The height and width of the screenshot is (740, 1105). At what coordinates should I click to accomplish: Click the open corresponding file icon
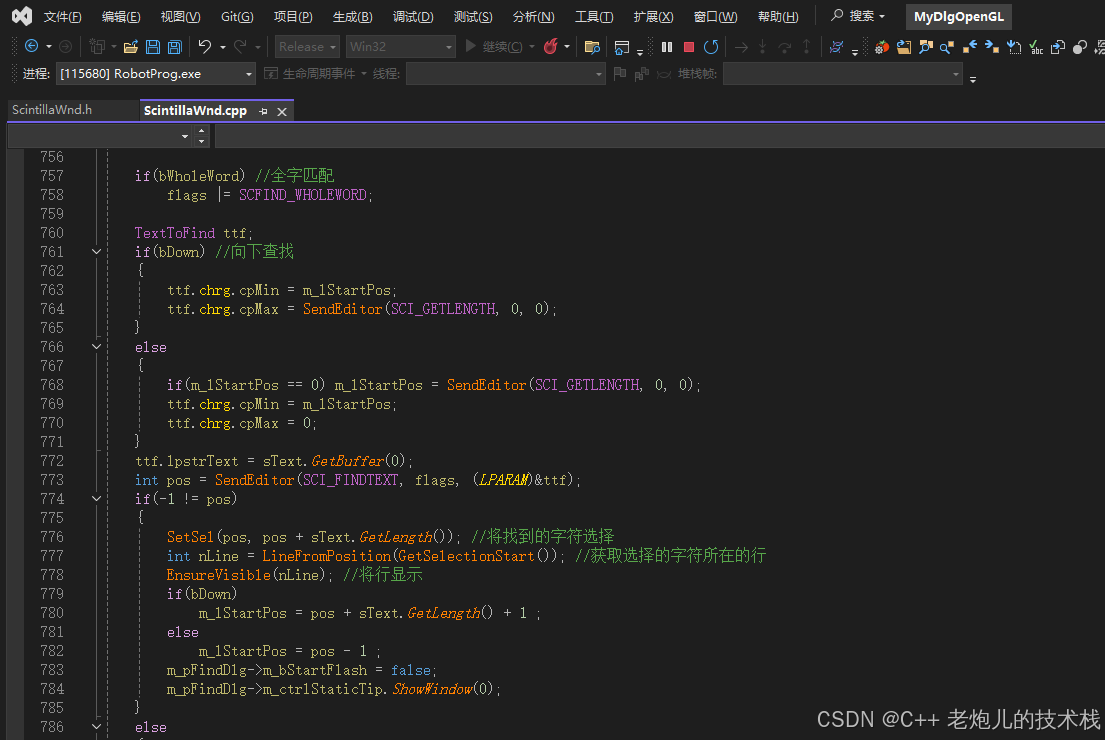903,47
